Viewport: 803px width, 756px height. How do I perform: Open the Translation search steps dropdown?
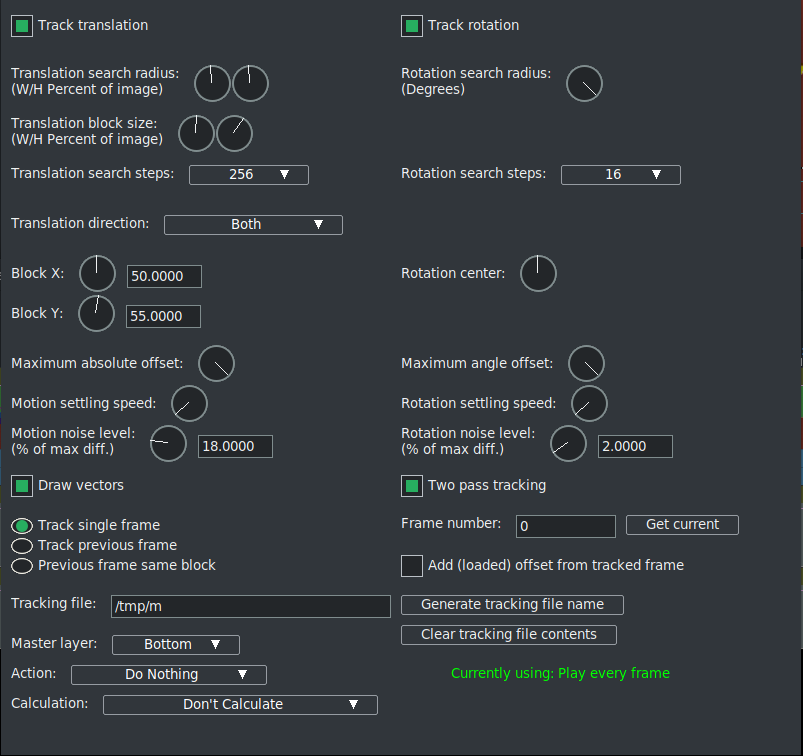tap(248, 175)
